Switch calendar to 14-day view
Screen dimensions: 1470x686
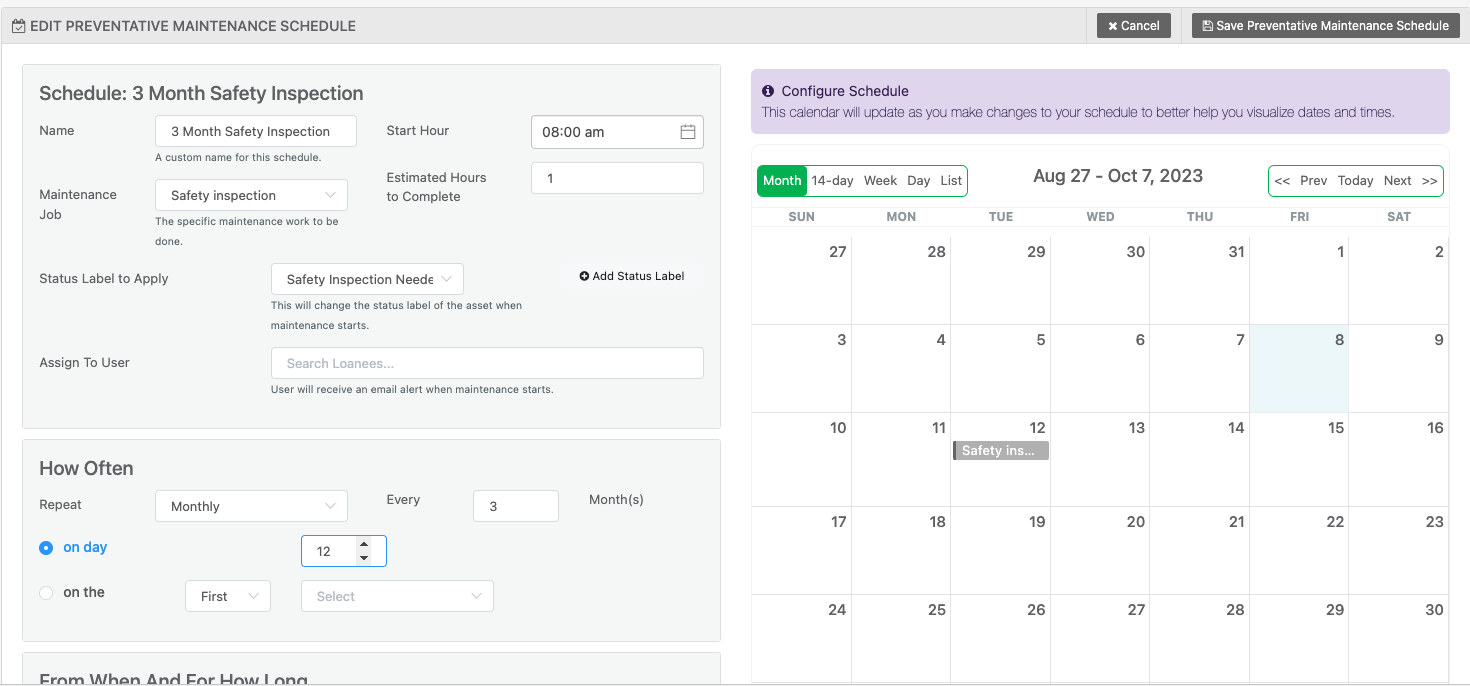point(832,181)
